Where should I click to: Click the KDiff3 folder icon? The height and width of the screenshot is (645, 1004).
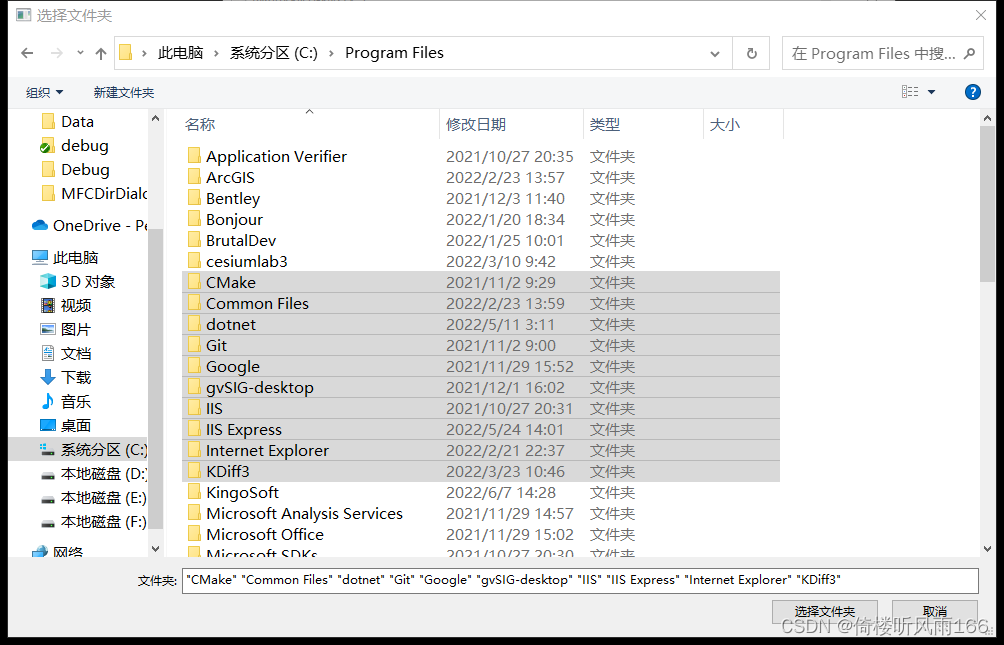click(194, 472)
